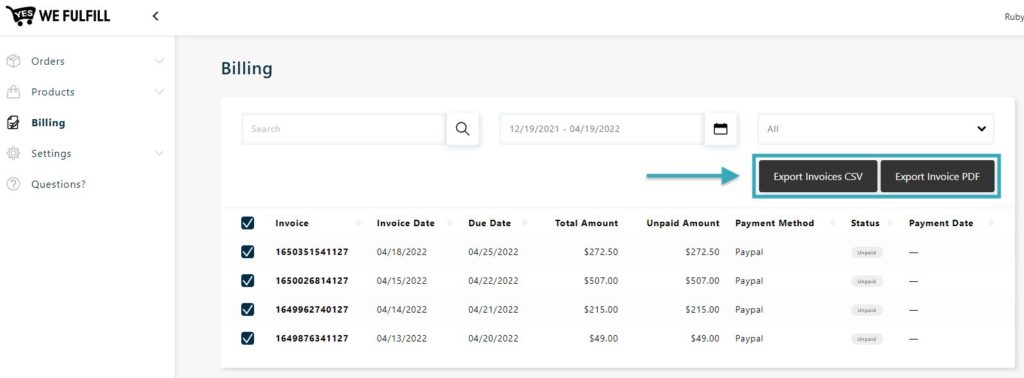The image size is (1024, 378).
Task: Open the calendar date picker icon
Action: [720, 129]
